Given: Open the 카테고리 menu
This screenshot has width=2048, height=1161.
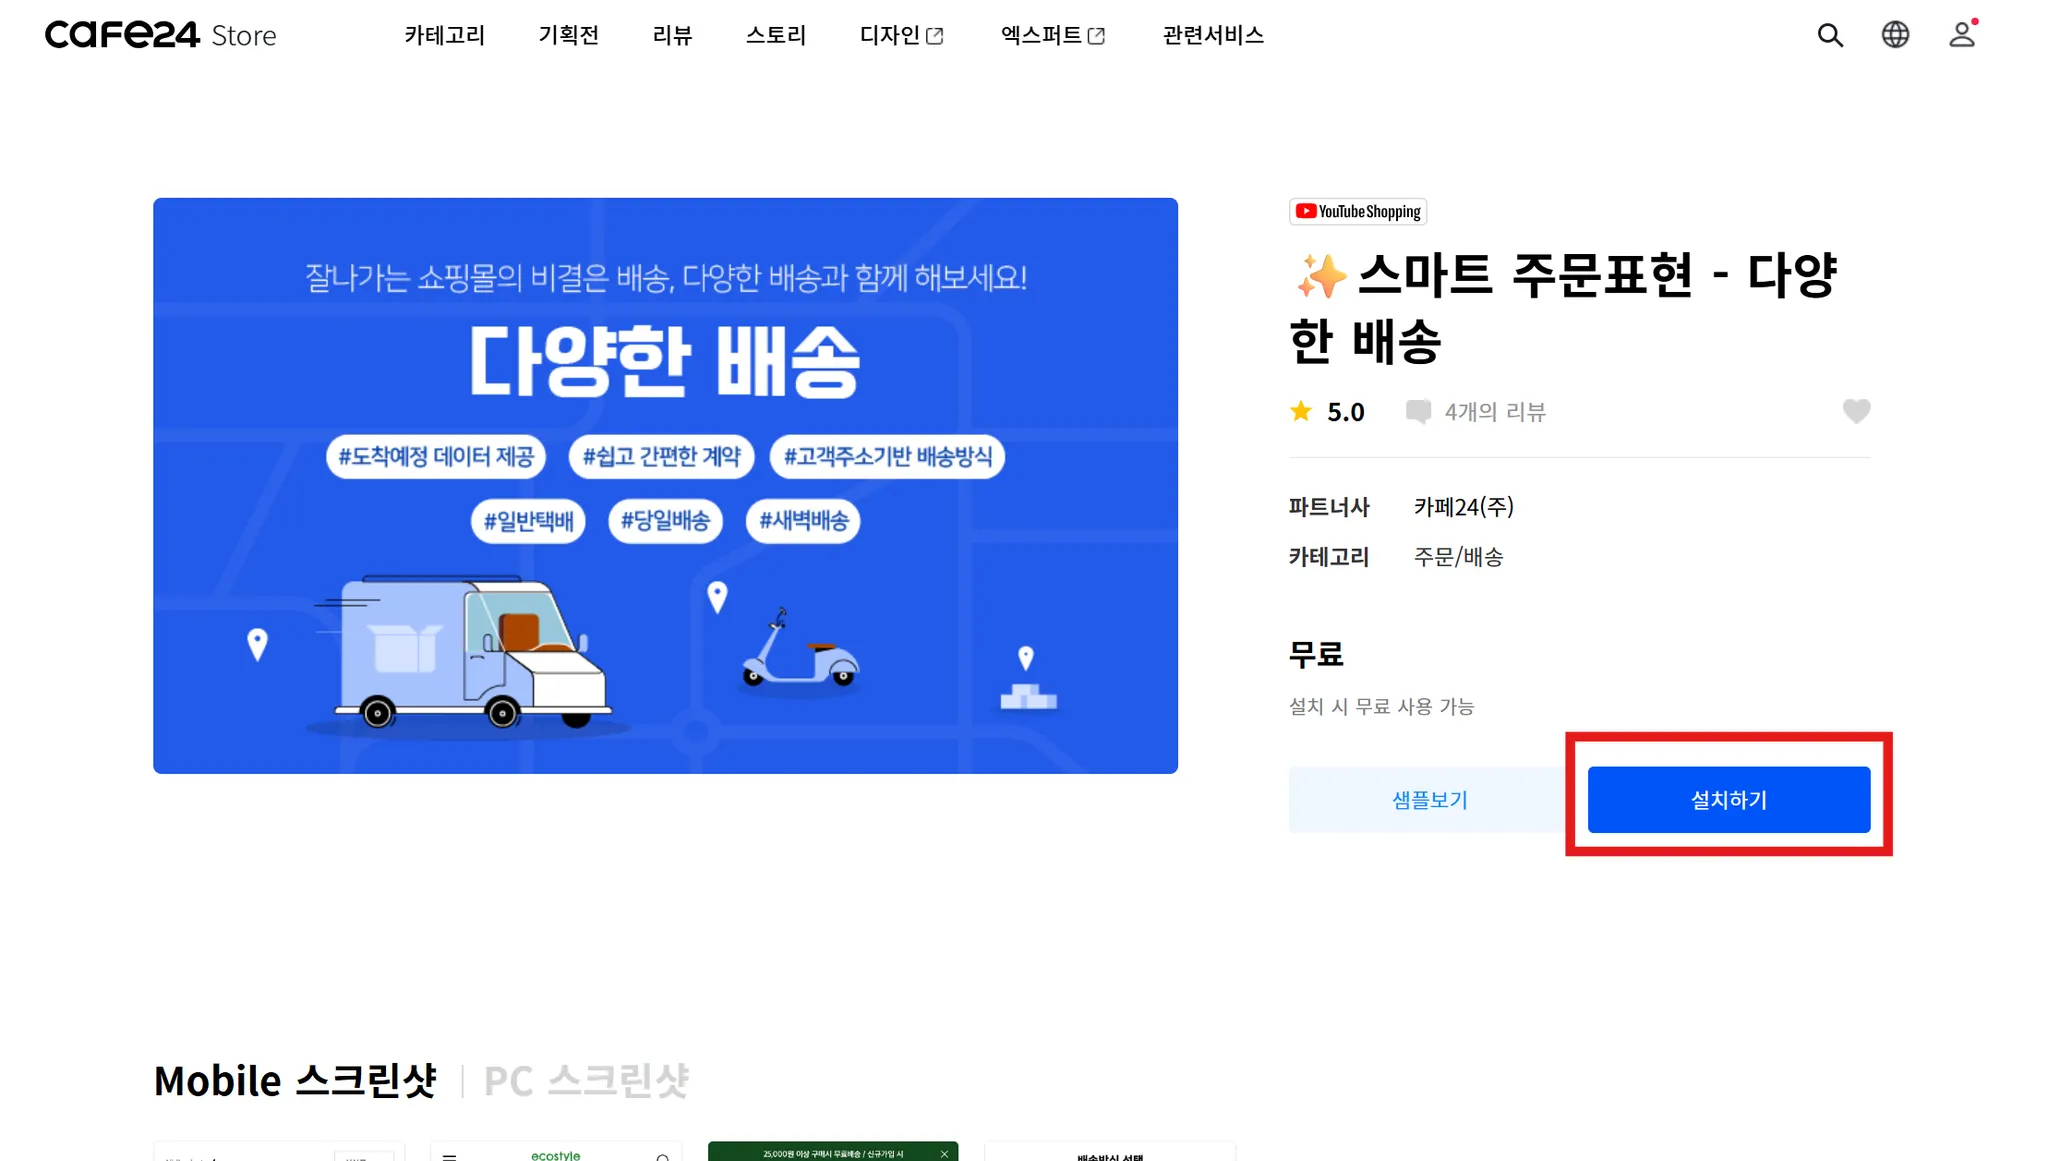Looking at the screenshot, I should [x=444, y=35].
